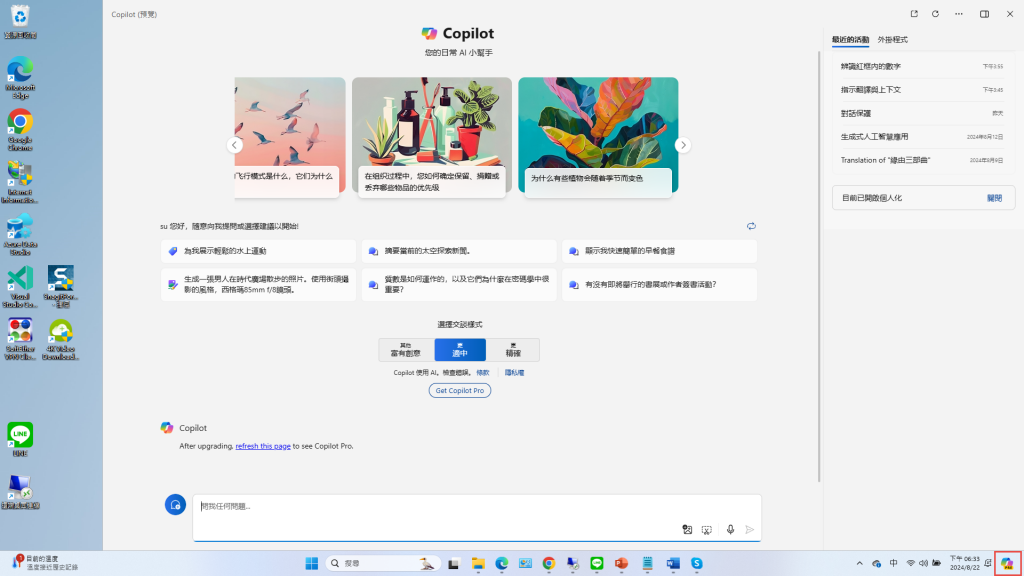Select the Visual Studio Code desktop shortcut
Screen dimensions: 1024x576
point(20,287)
